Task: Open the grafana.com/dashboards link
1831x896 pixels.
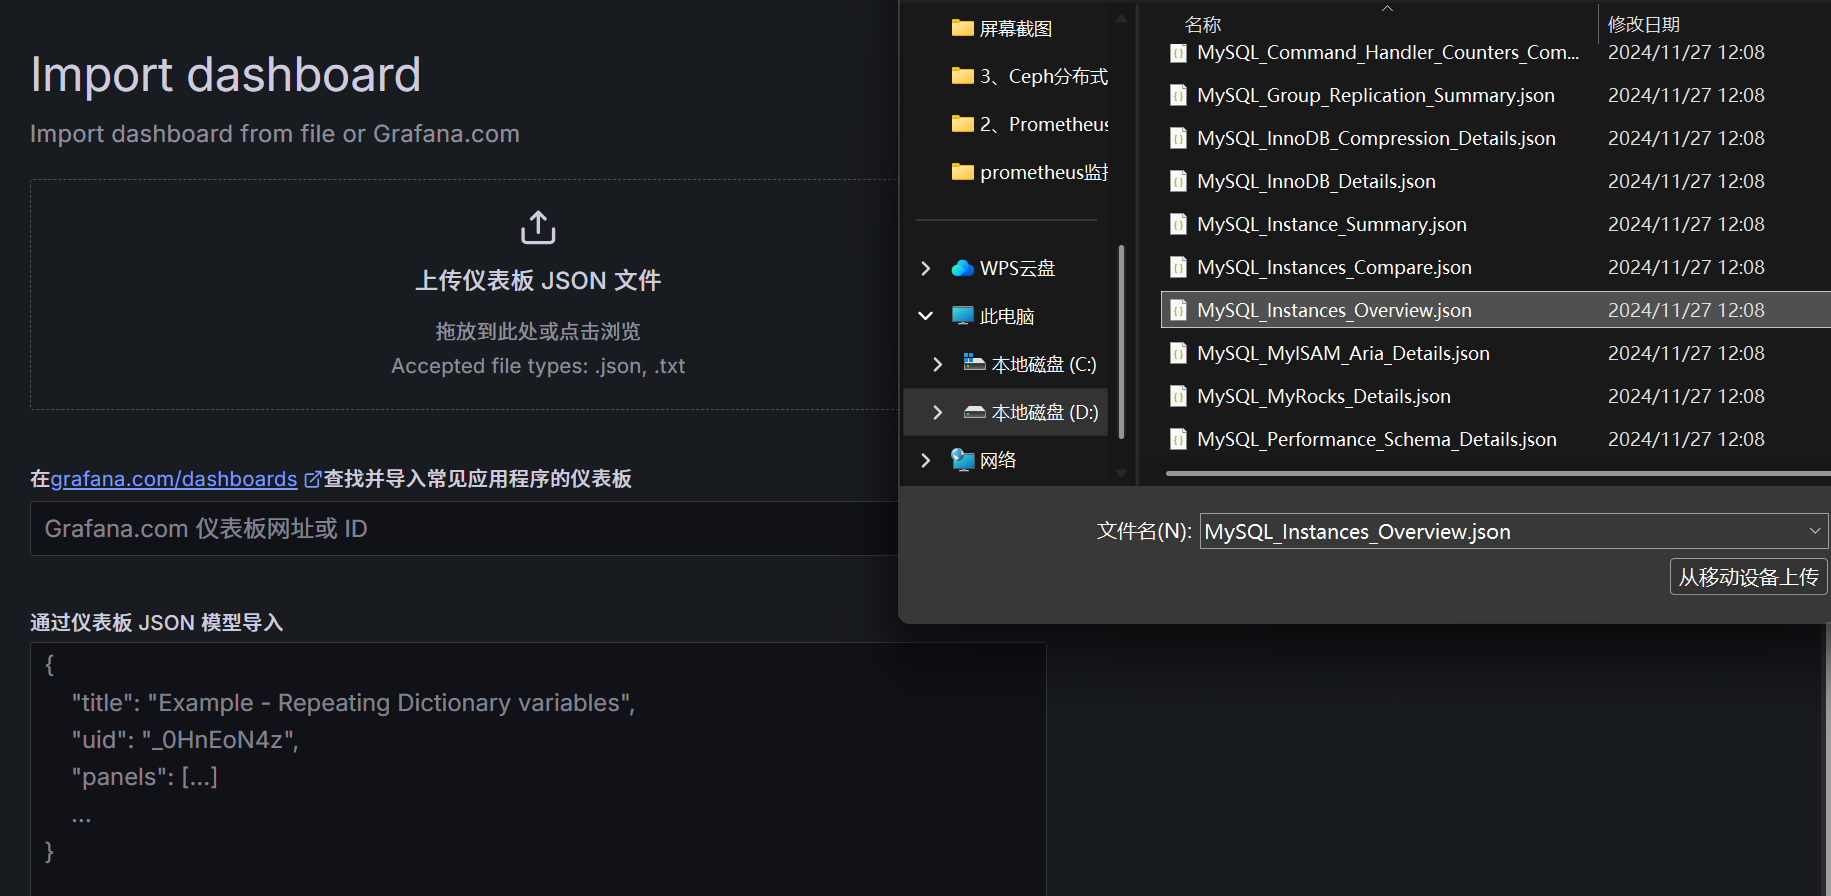Action: point(174,479)
